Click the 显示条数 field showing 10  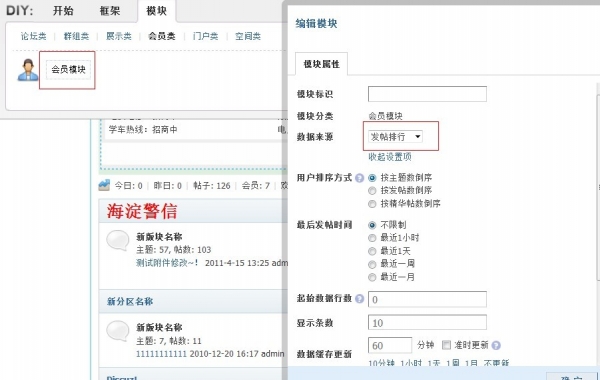(x=427, y=323)
